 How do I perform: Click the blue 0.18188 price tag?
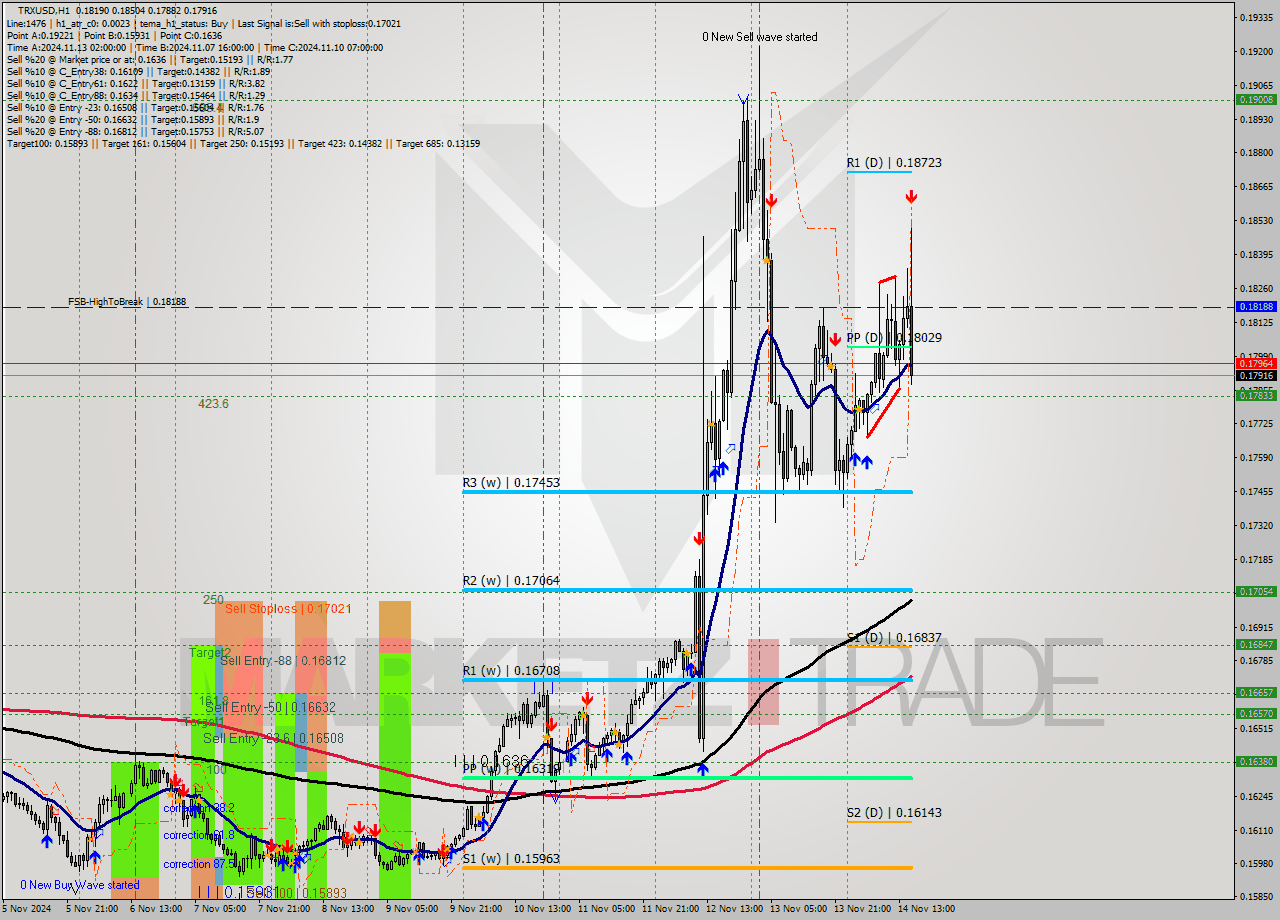pyautogui.click(x=1256, y=307)
